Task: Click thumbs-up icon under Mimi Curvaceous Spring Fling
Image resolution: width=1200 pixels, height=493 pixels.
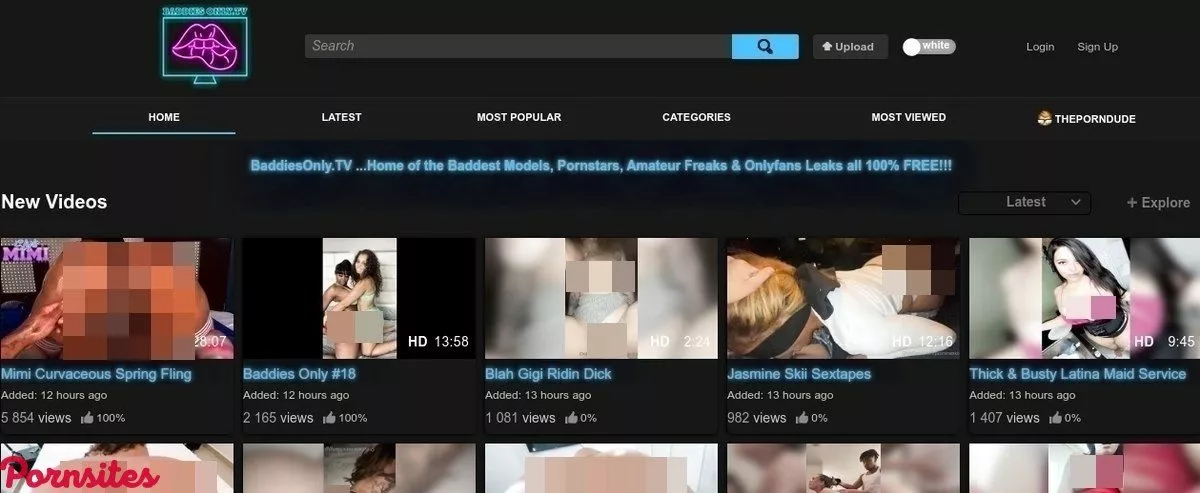Action: [x=87, y=418]
